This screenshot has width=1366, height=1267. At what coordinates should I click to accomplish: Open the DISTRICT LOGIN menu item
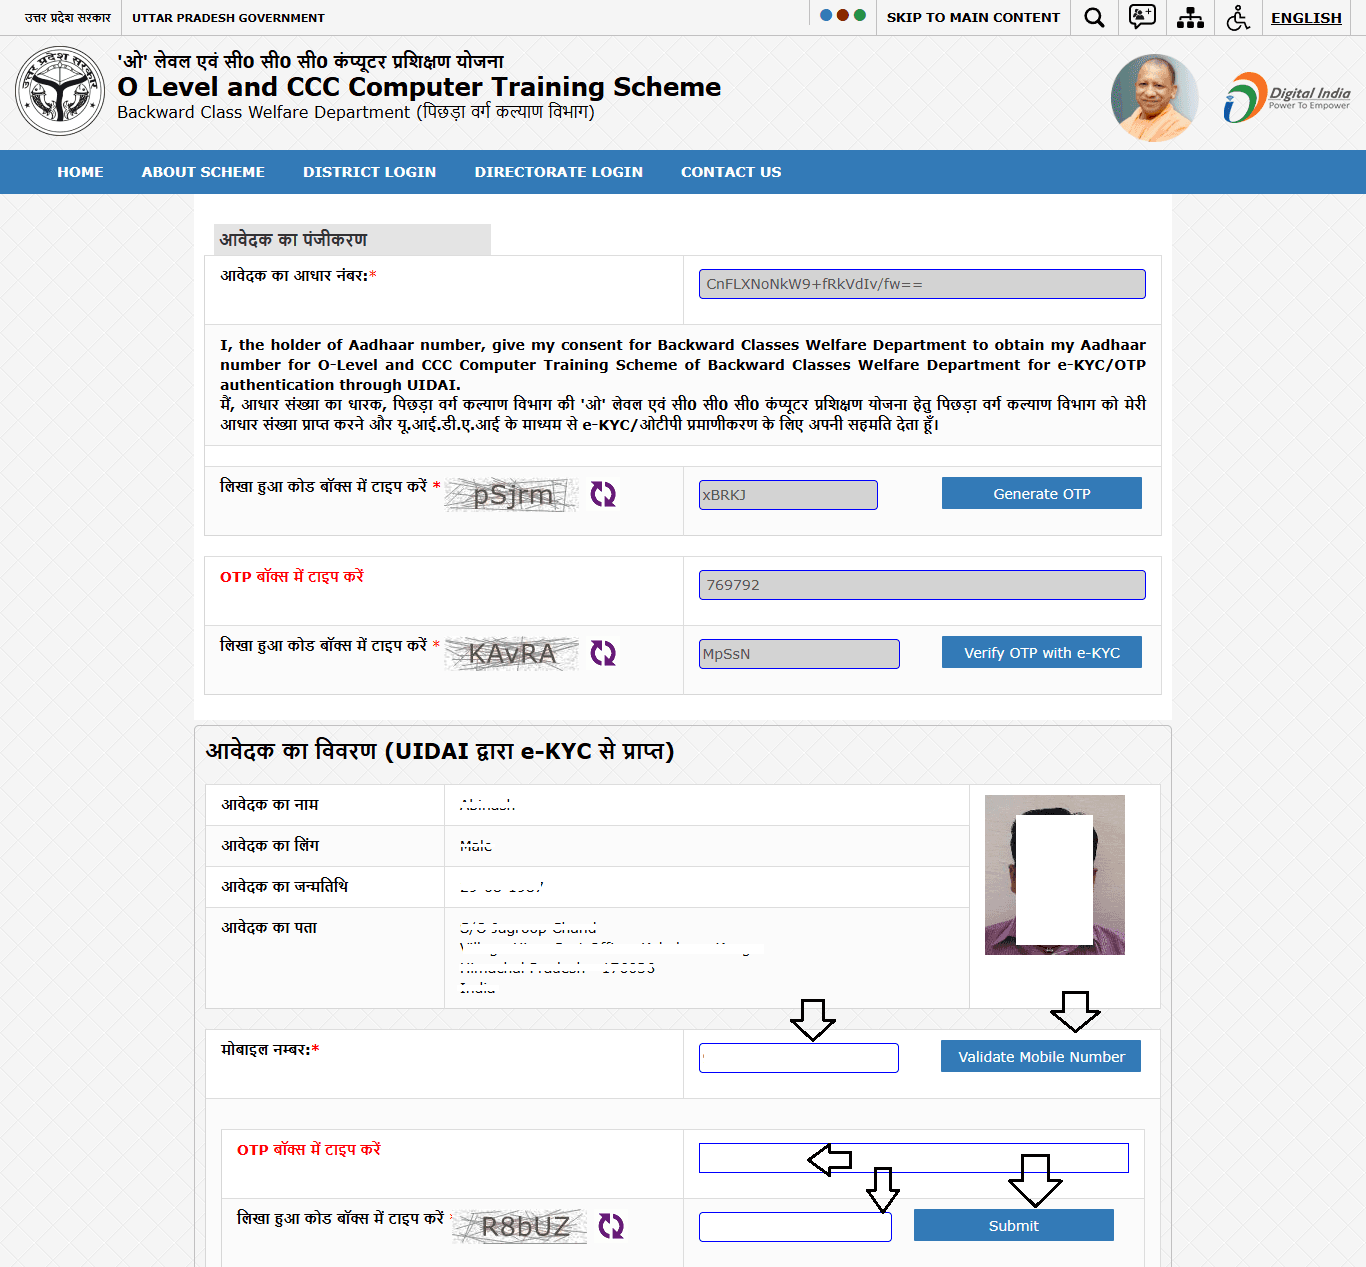(369, 172)
